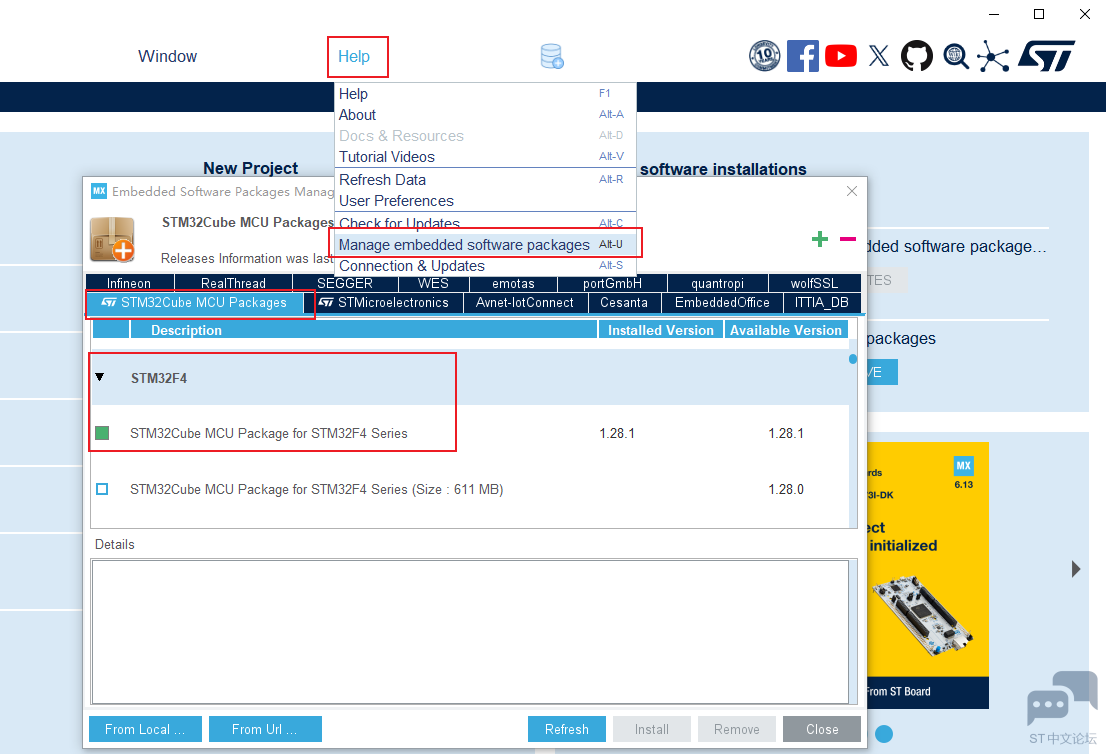This screenshot has width=1106, height=754.
Task: Select Manage embedded software packages
Action: 464,245
